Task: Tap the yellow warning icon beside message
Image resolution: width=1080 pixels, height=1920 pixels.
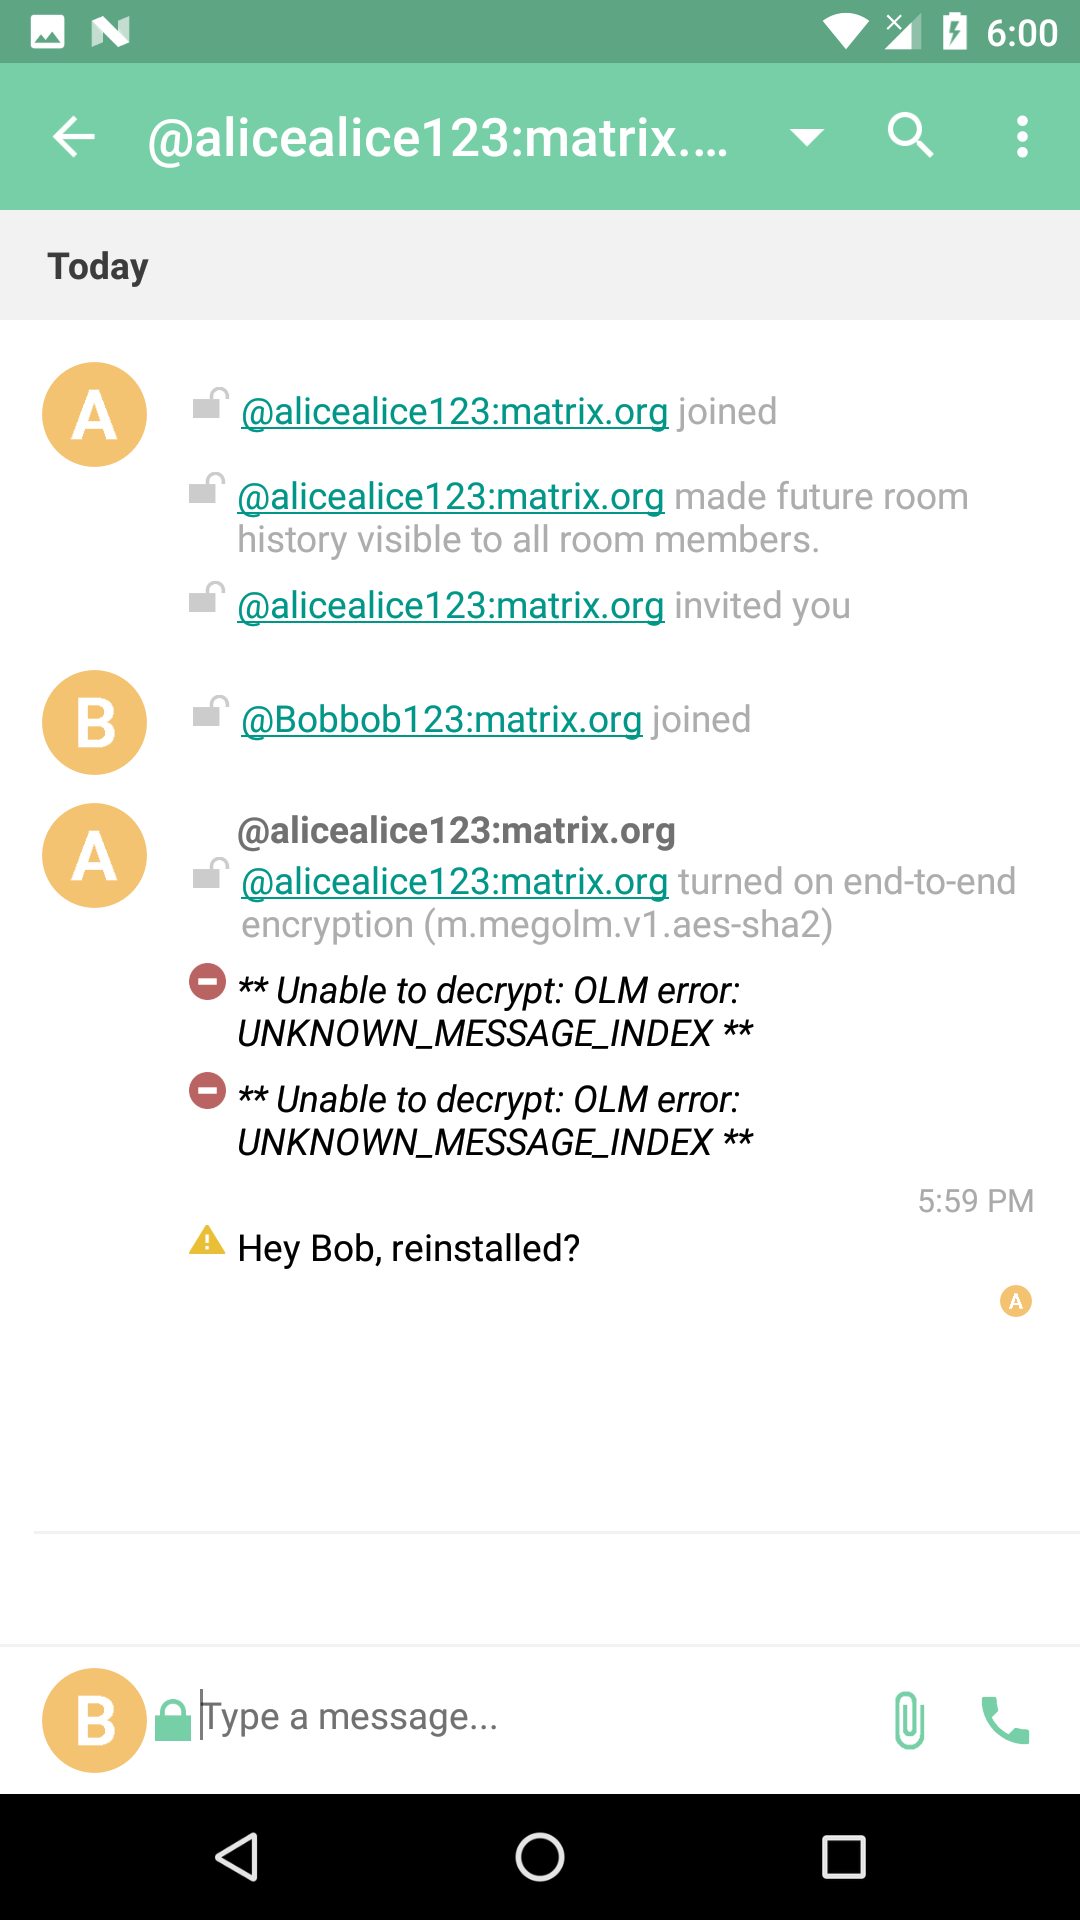Action: 207,1241
